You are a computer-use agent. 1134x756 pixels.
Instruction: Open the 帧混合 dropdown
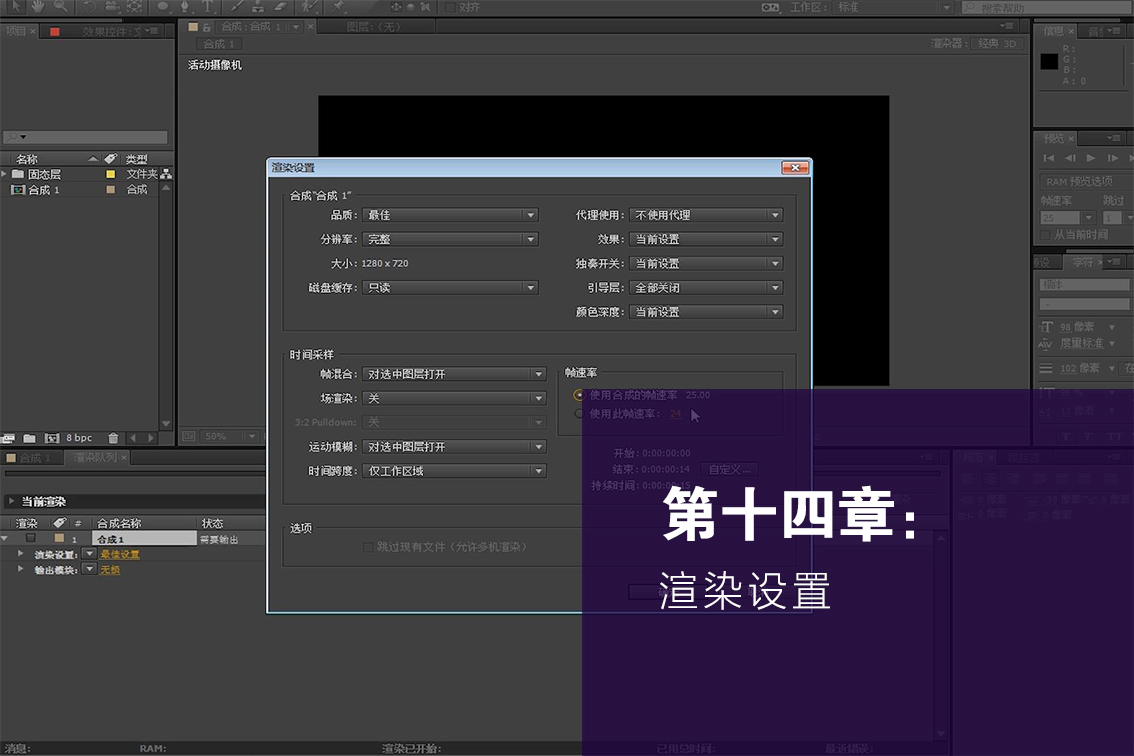tap(454, 374)
